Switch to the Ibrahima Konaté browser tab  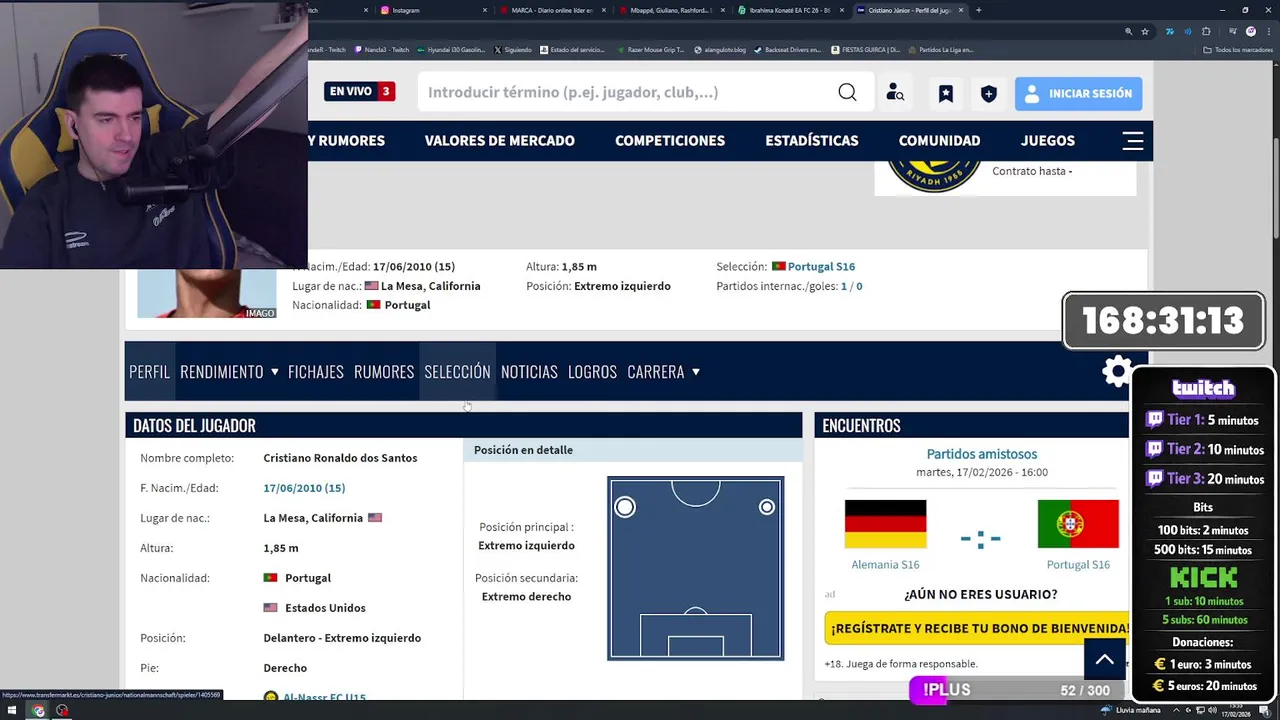790,10
